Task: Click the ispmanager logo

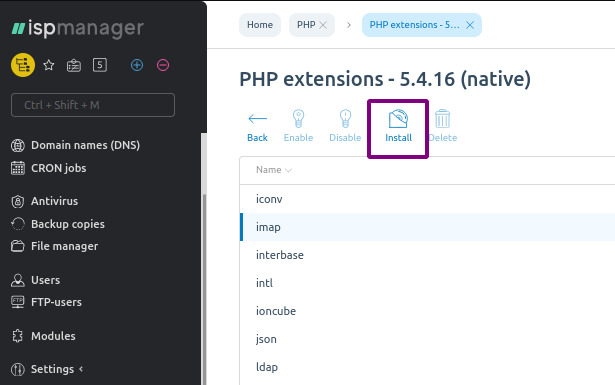Action: coord(78,29)
